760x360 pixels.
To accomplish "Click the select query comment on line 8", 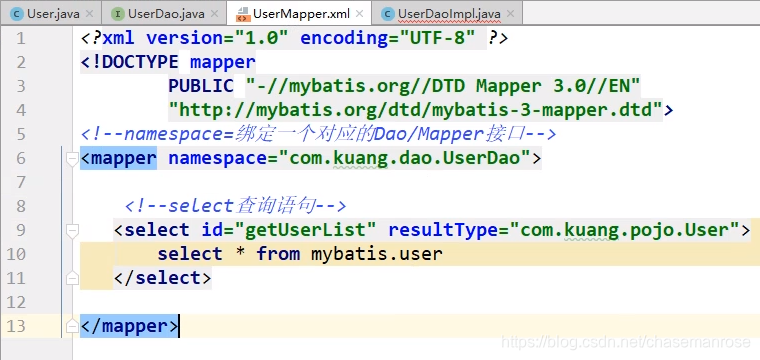I will (x=236, y=206).
